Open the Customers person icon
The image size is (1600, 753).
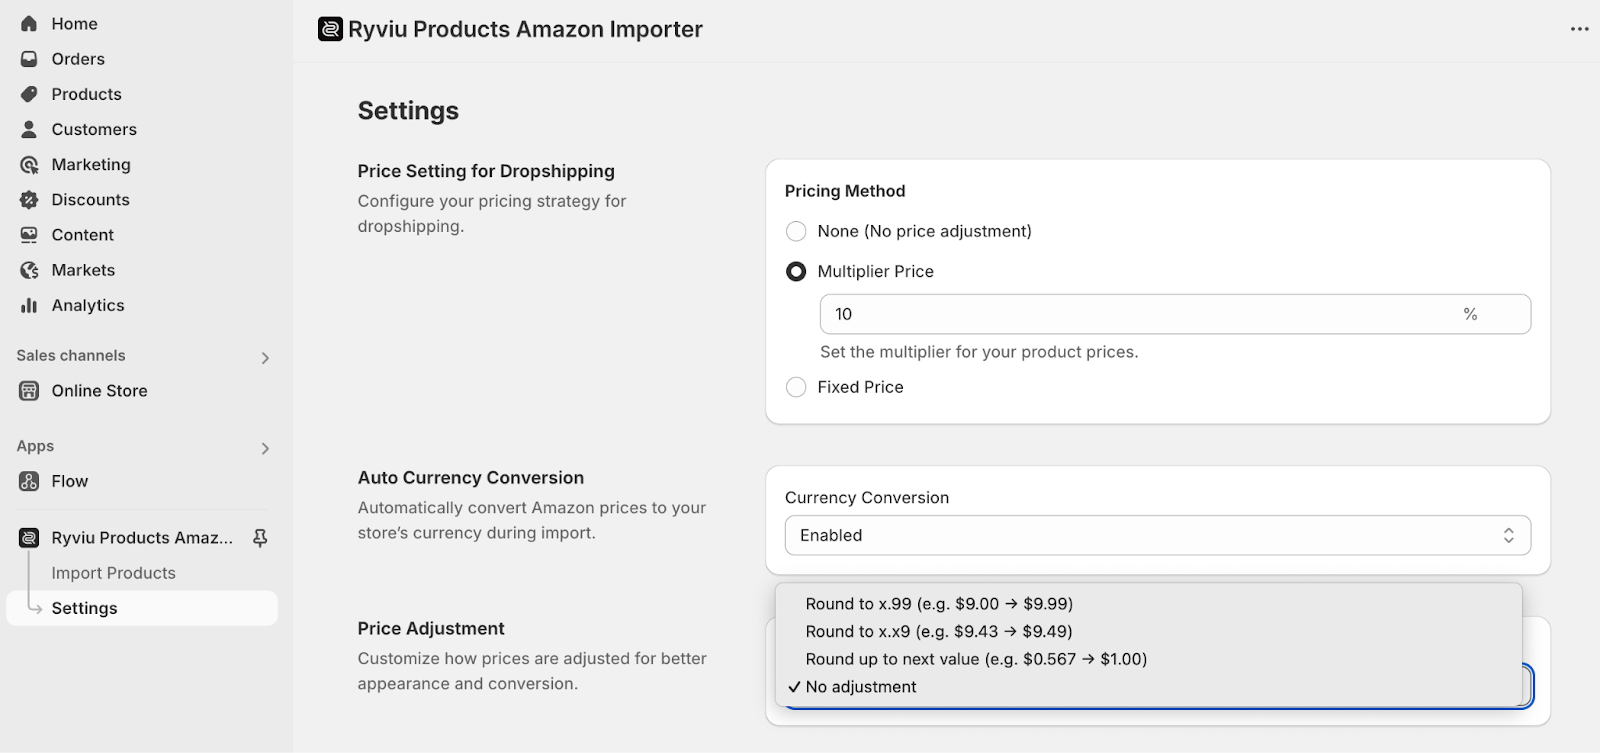pos(29,129)
